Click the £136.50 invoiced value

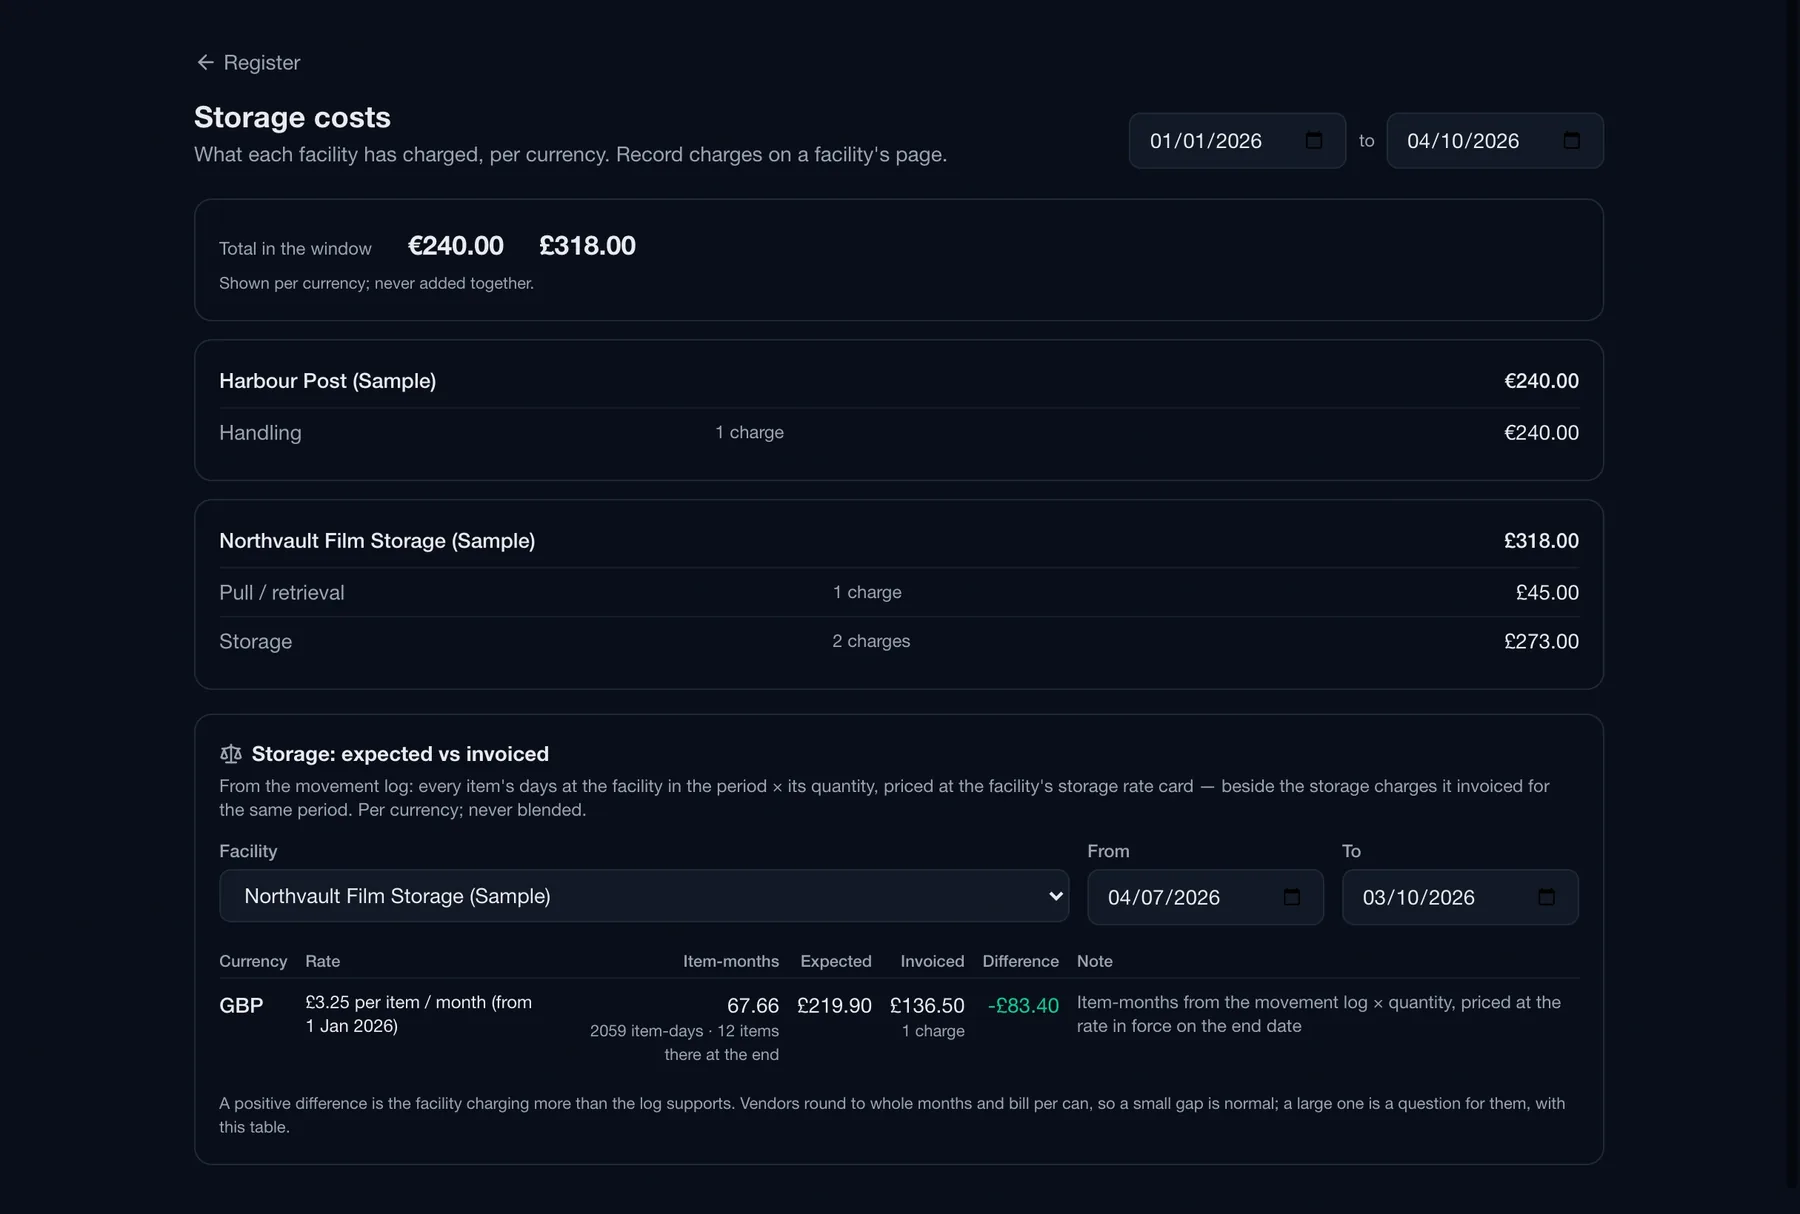point(927,1006)
